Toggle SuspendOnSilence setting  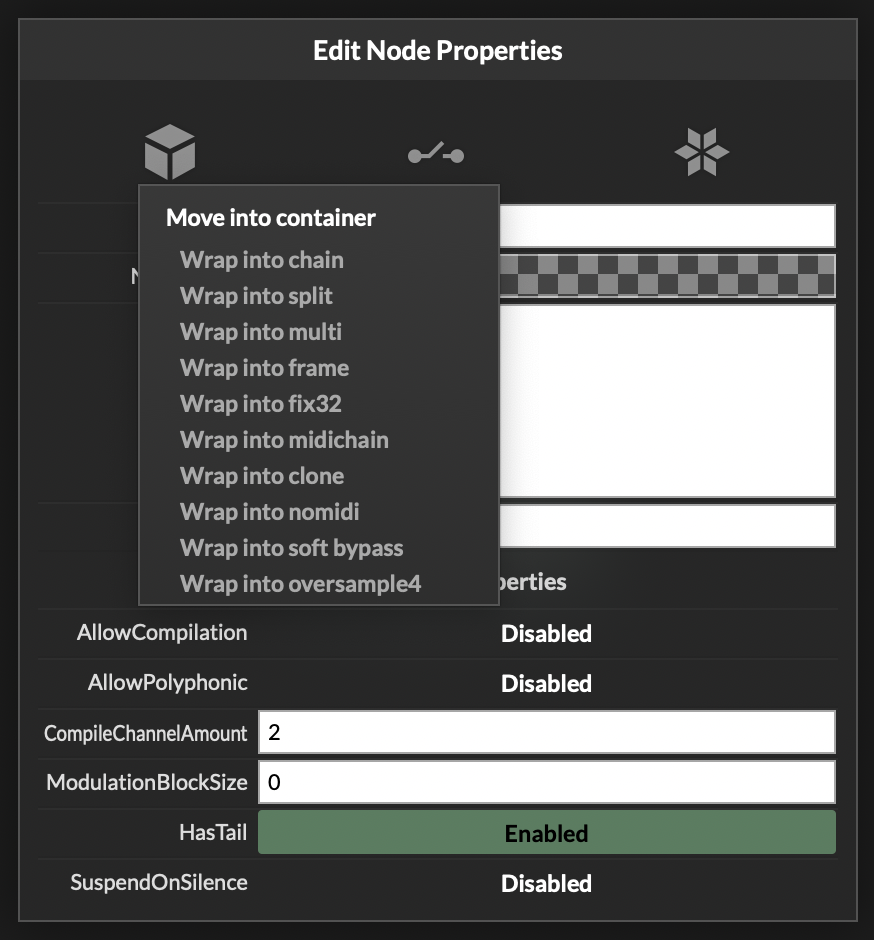click(547, 883)
